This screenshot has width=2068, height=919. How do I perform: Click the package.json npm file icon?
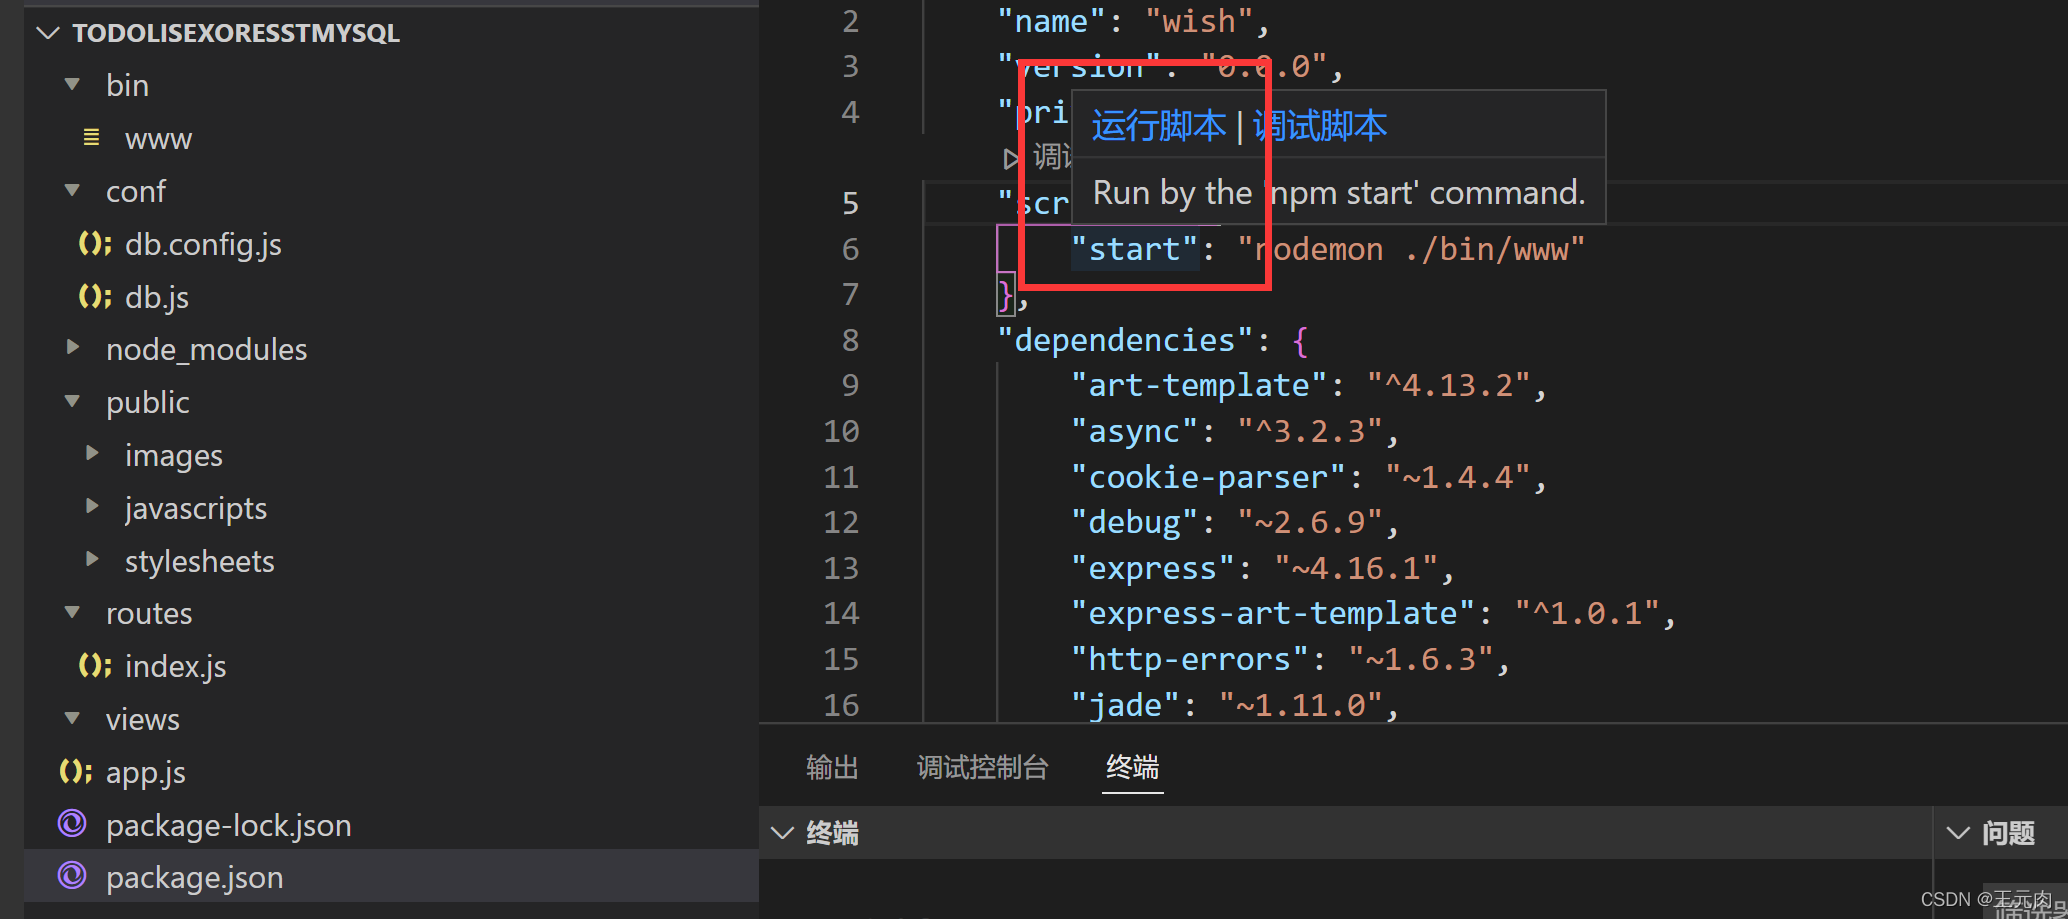coord(72,876)
